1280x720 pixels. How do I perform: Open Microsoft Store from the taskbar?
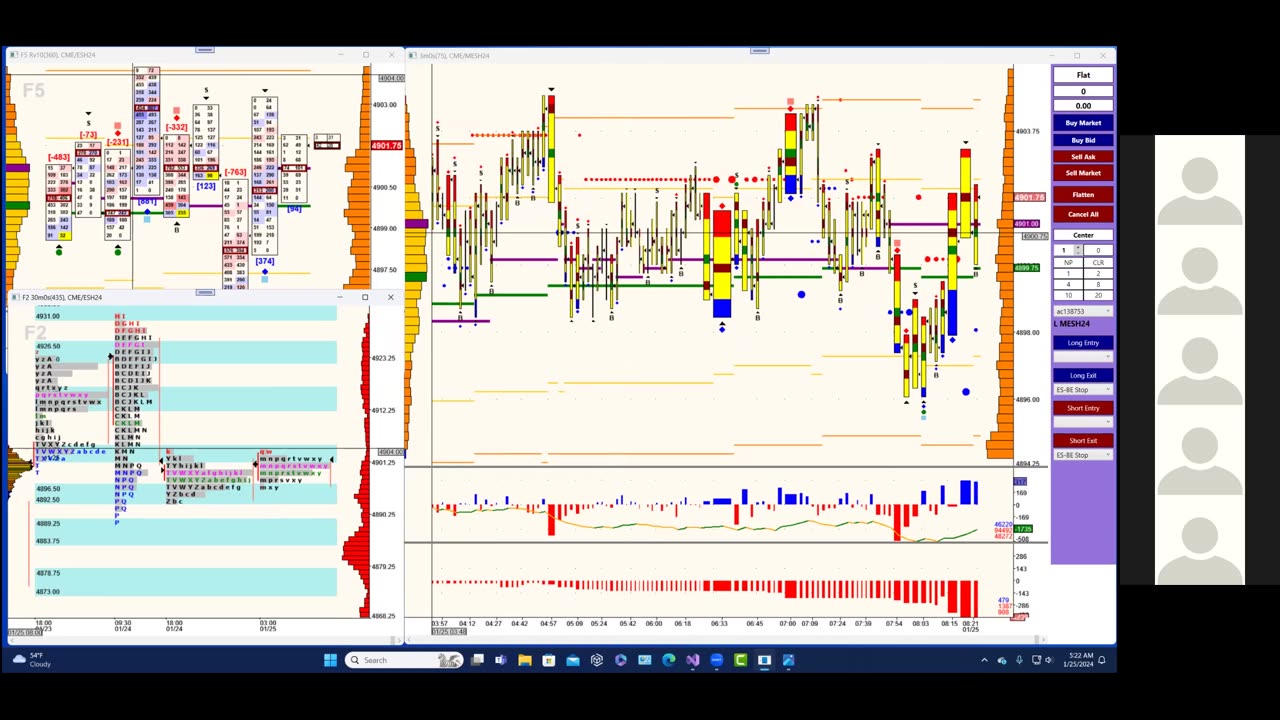548,660
